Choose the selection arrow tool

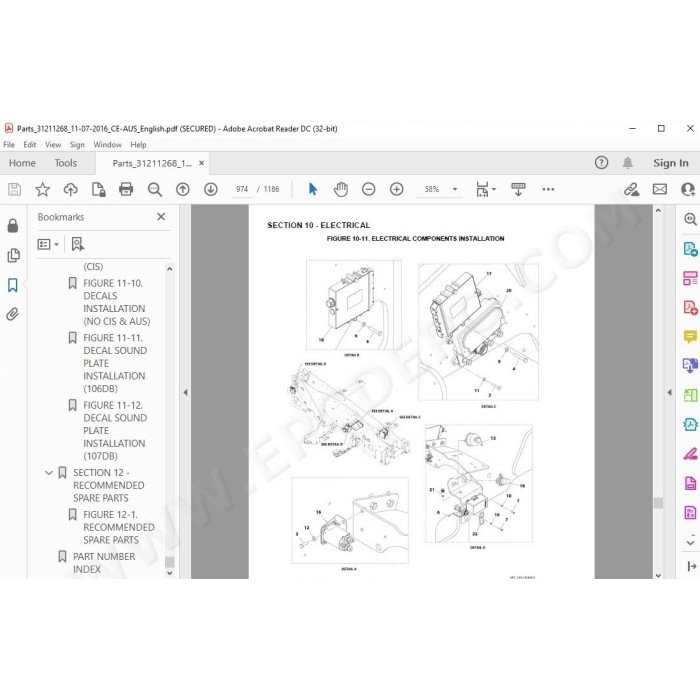tap(312, 189)
